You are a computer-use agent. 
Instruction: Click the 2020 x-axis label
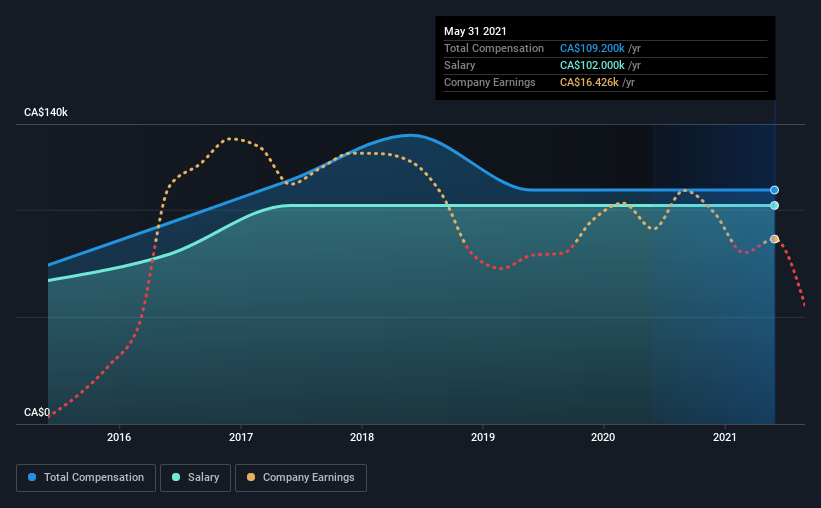(603, 437)
